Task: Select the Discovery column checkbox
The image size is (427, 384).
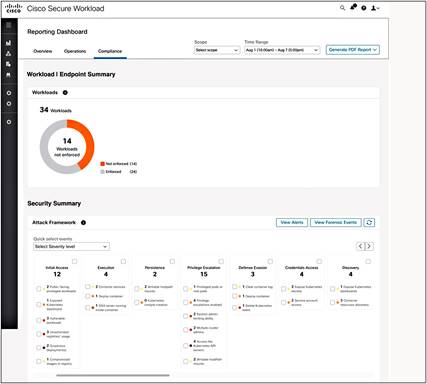Action: [x=368, y=261]
